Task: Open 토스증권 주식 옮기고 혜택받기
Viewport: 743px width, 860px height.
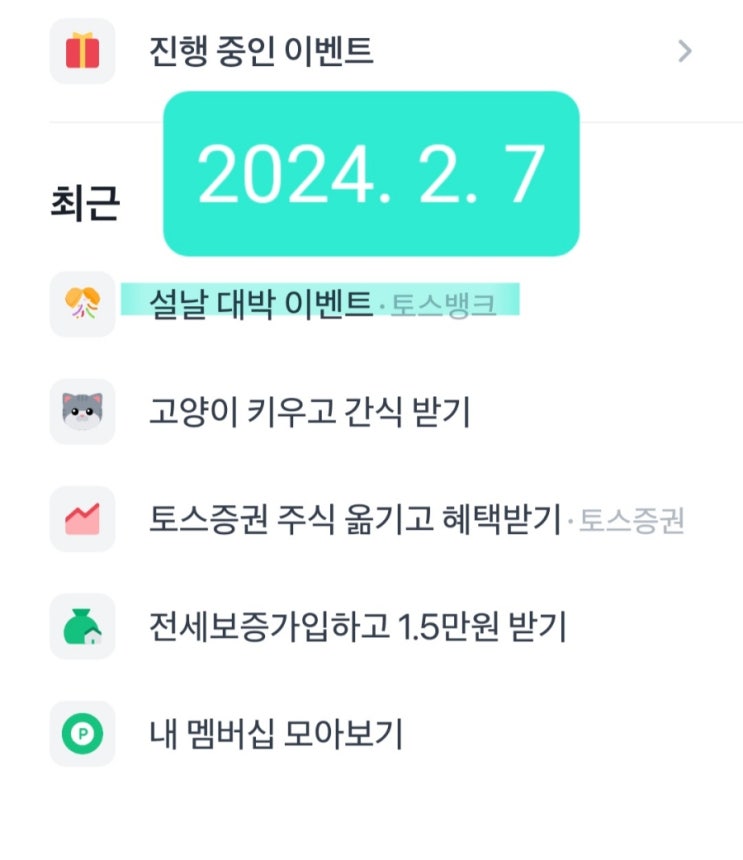Action: point(354,519)
